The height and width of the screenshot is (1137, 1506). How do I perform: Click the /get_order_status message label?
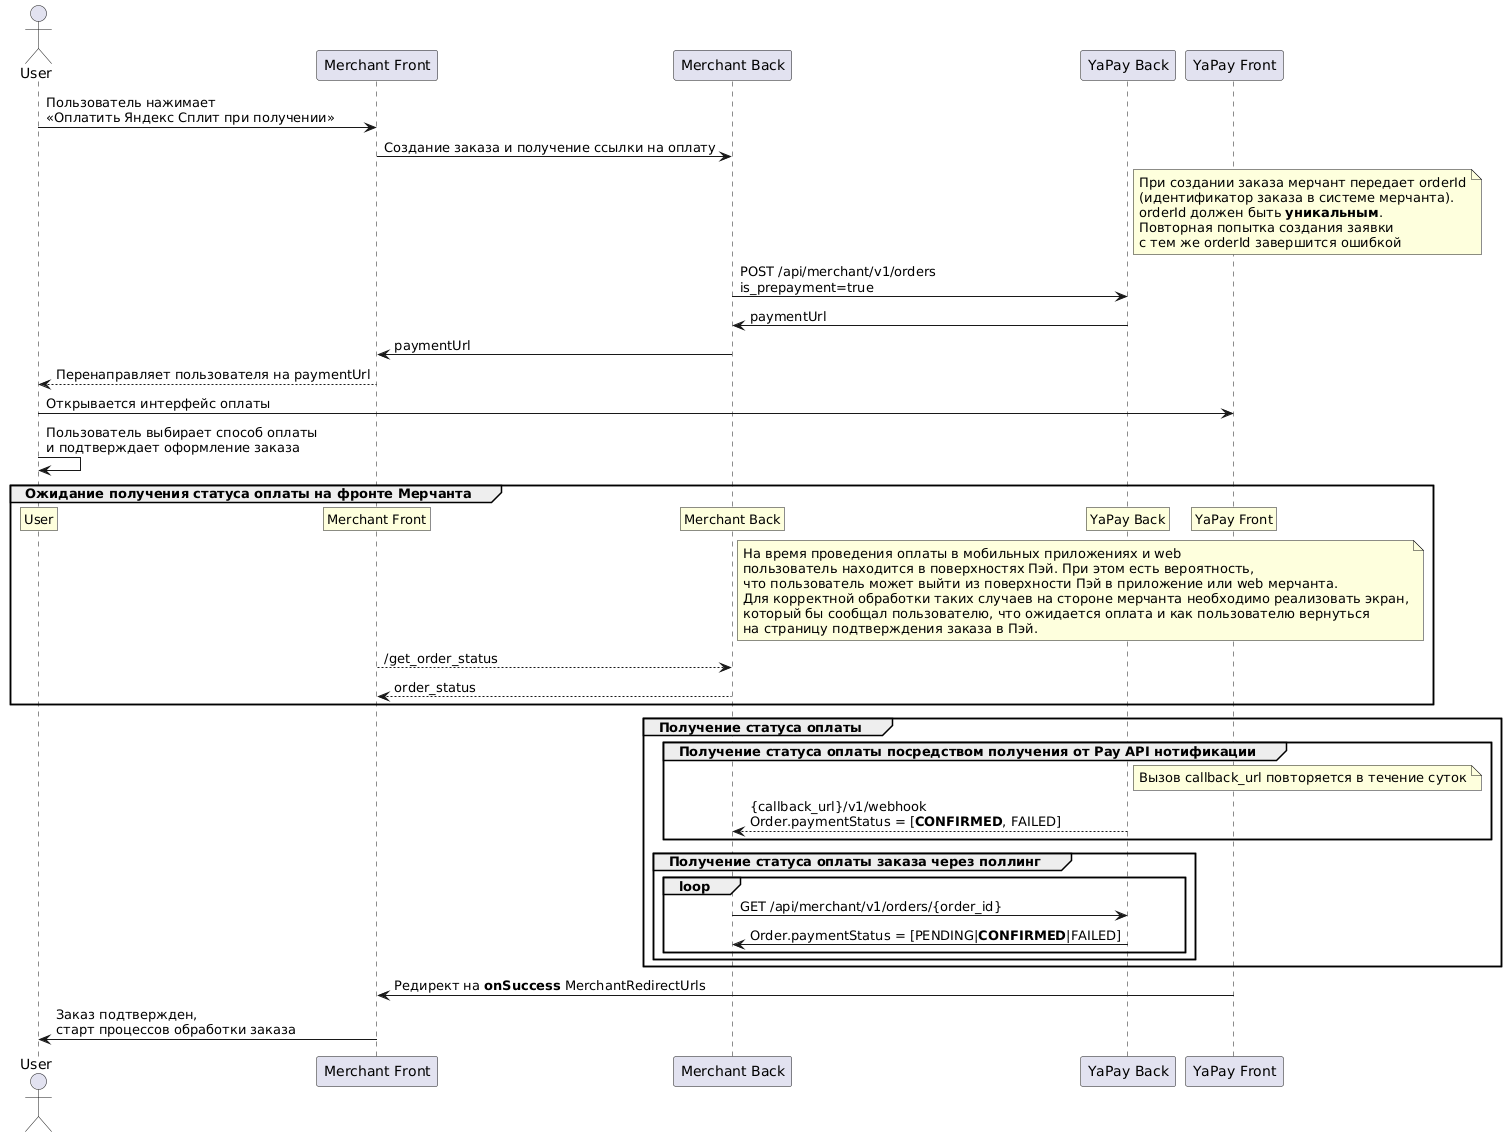[x=440, y=658]
